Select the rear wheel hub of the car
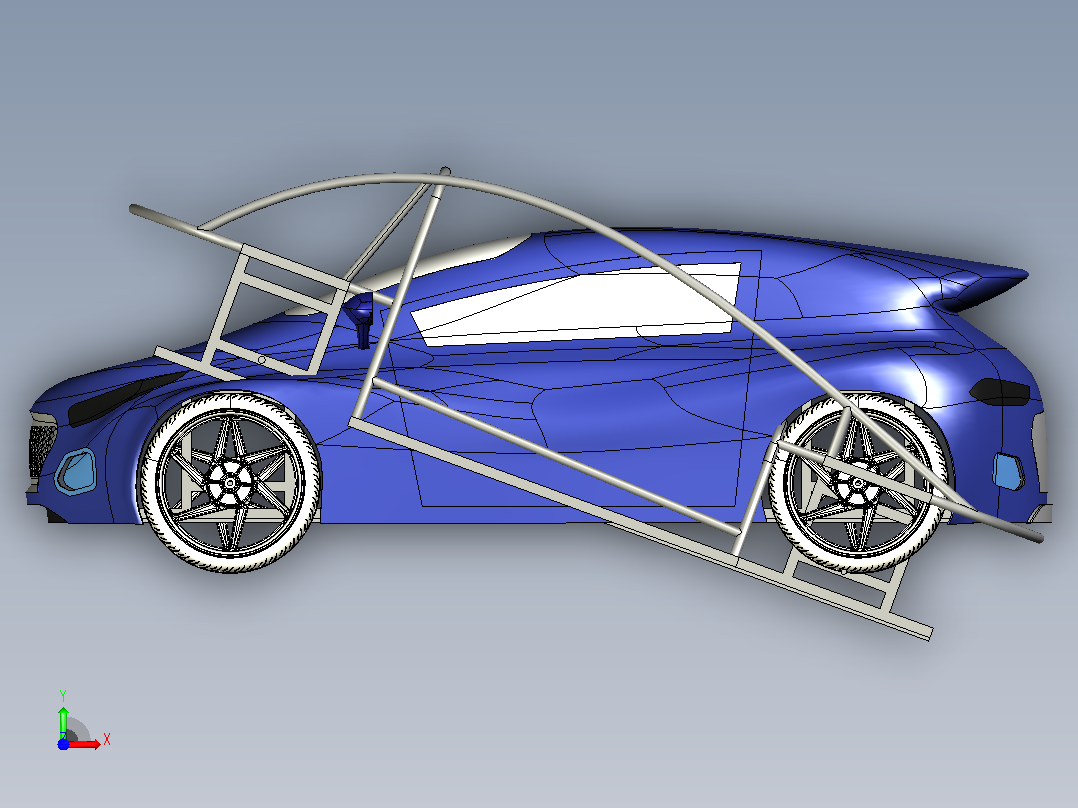Viewport: 1078px width, 808px height. [x=857, y=482]
